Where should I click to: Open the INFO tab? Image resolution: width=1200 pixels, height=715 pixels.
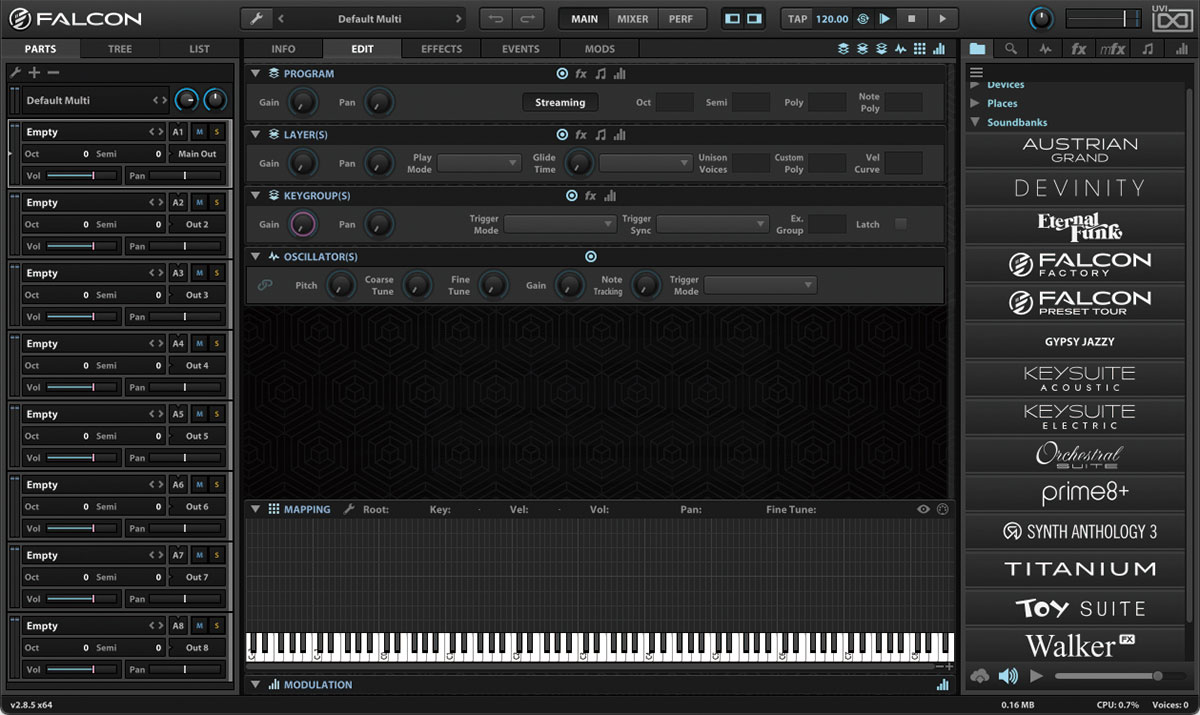pos(283,48)
